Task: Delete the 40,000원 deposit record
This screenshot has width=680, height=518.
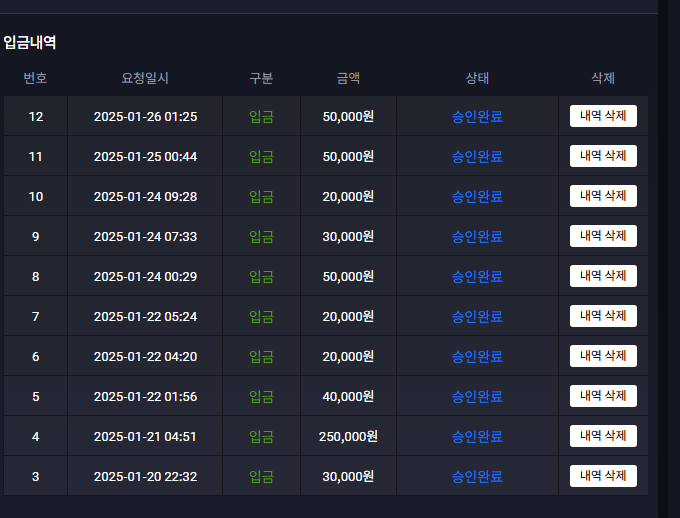Action: [603, 396]
